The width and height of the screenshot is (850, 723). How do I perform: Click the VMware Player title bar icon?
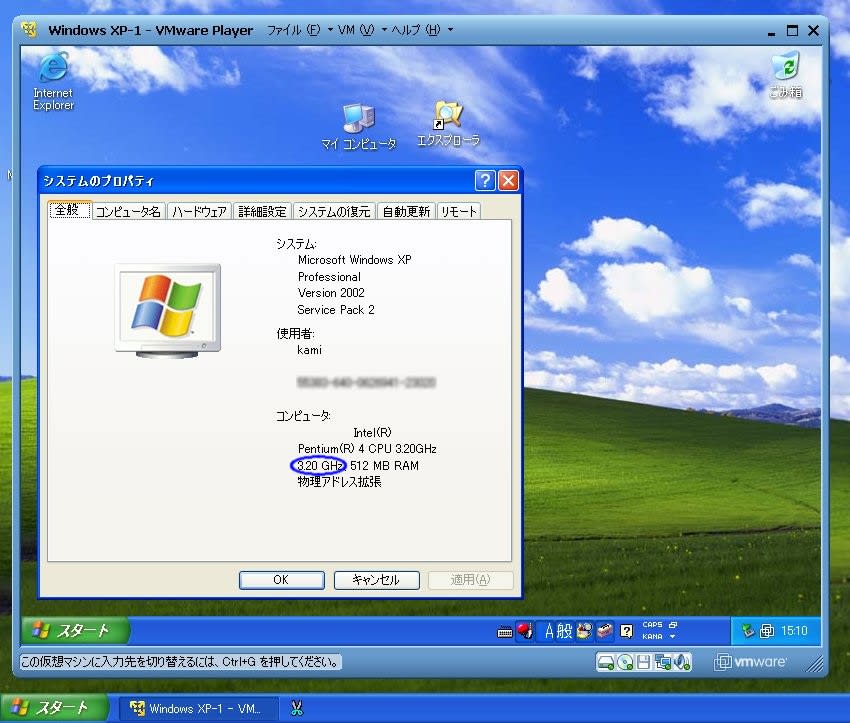pyautogui.click(x=29, y=29)
